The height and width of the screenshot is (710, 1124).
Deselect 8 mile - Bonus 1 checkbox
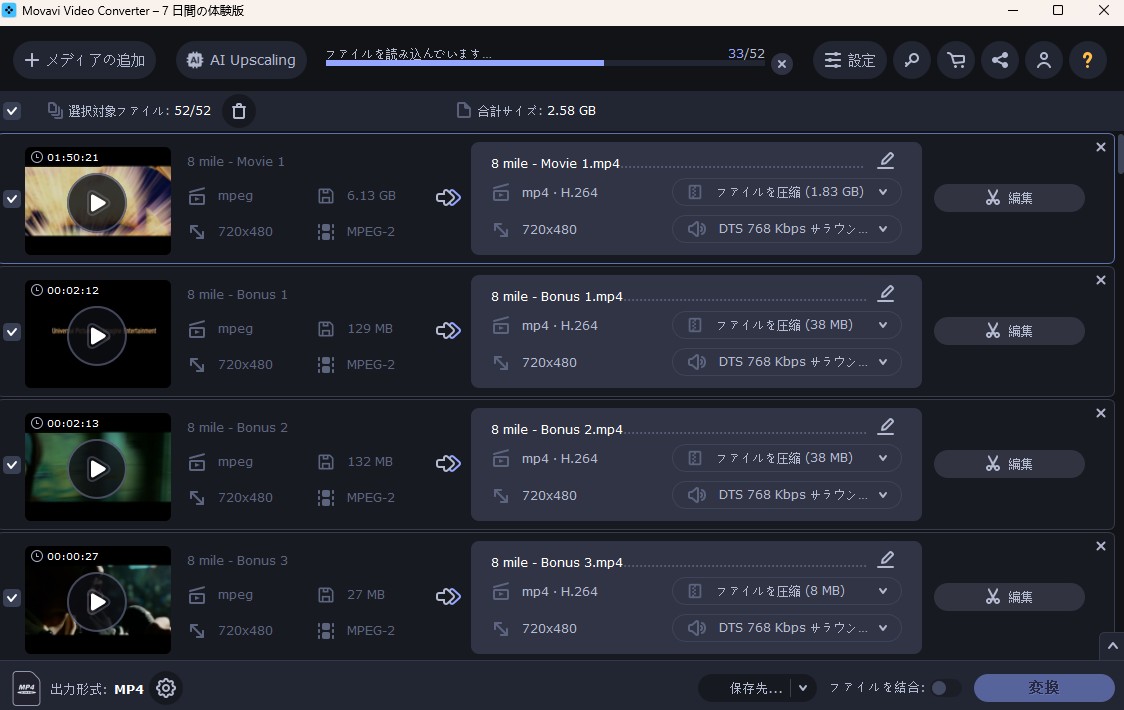12,332
